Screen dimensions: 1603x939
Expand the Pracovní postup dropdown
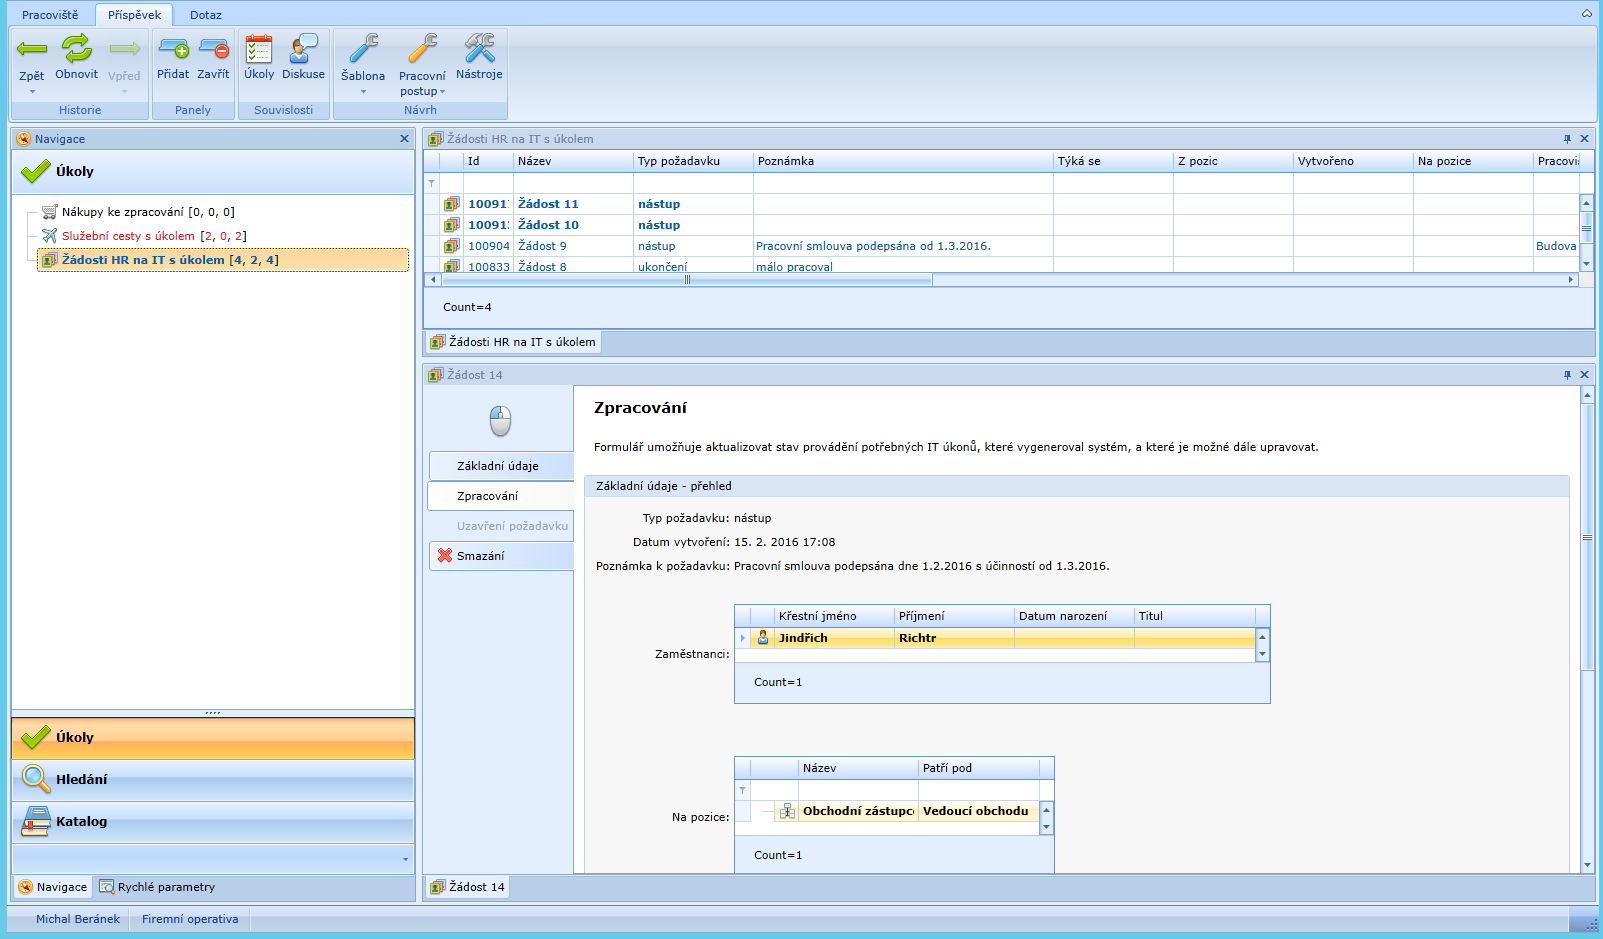(x=443, y=92)
